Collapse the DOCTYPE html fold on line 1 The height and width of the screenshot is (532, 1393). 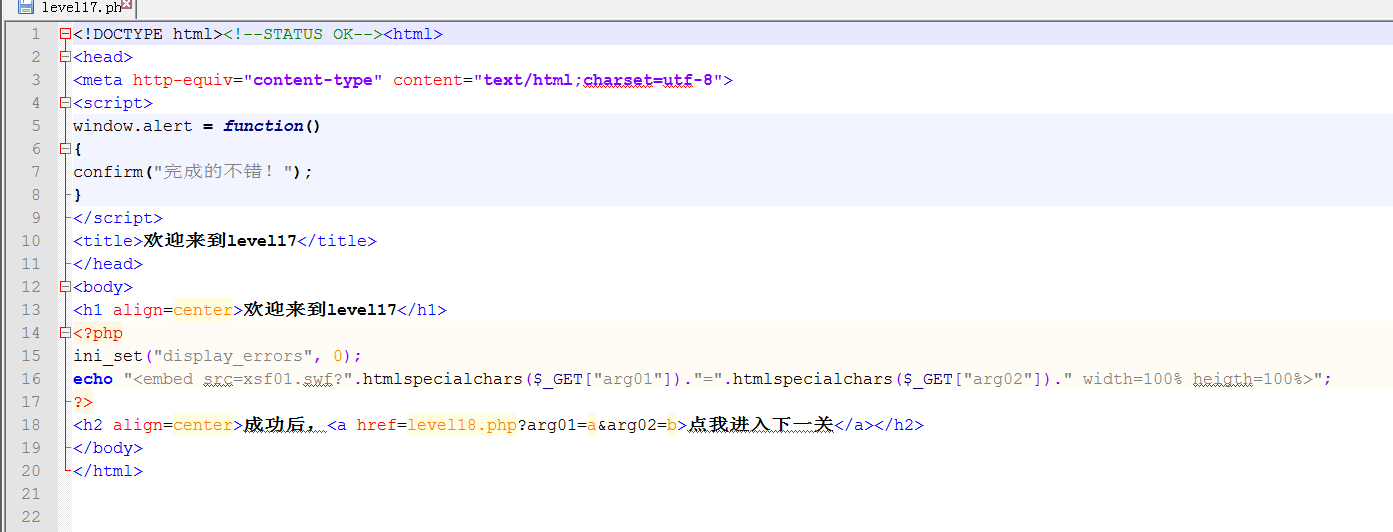(65, 34)
